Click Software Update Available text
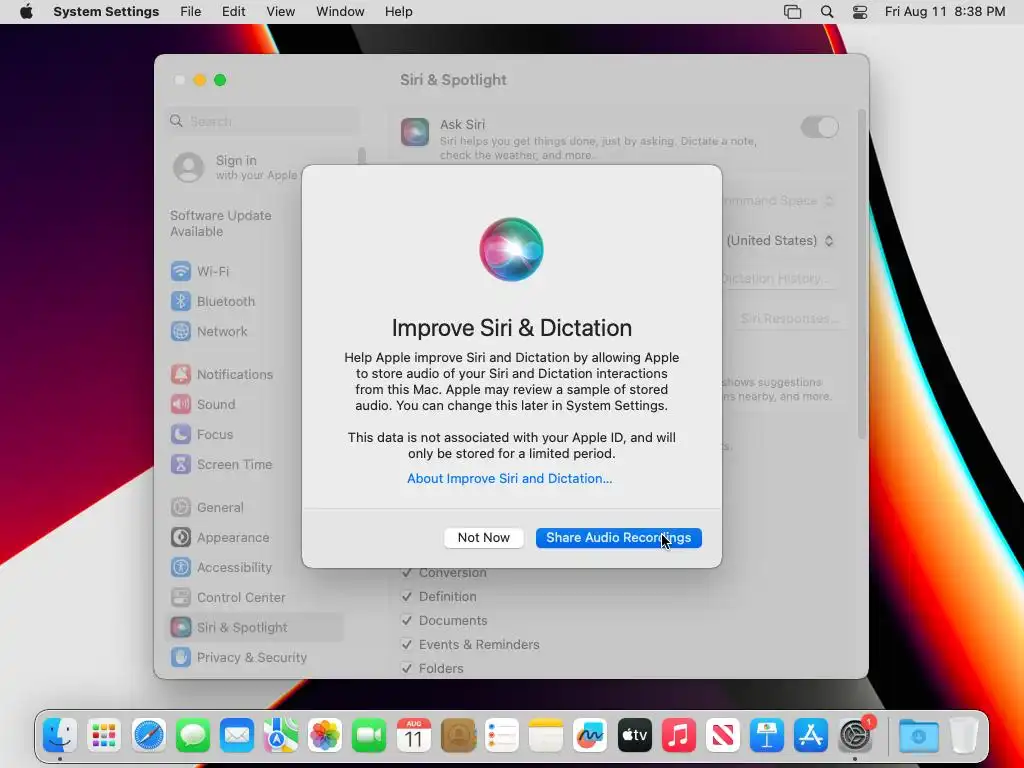This screenshot has width=1024, height=768. pyautogui.click(x=221, y=223)
